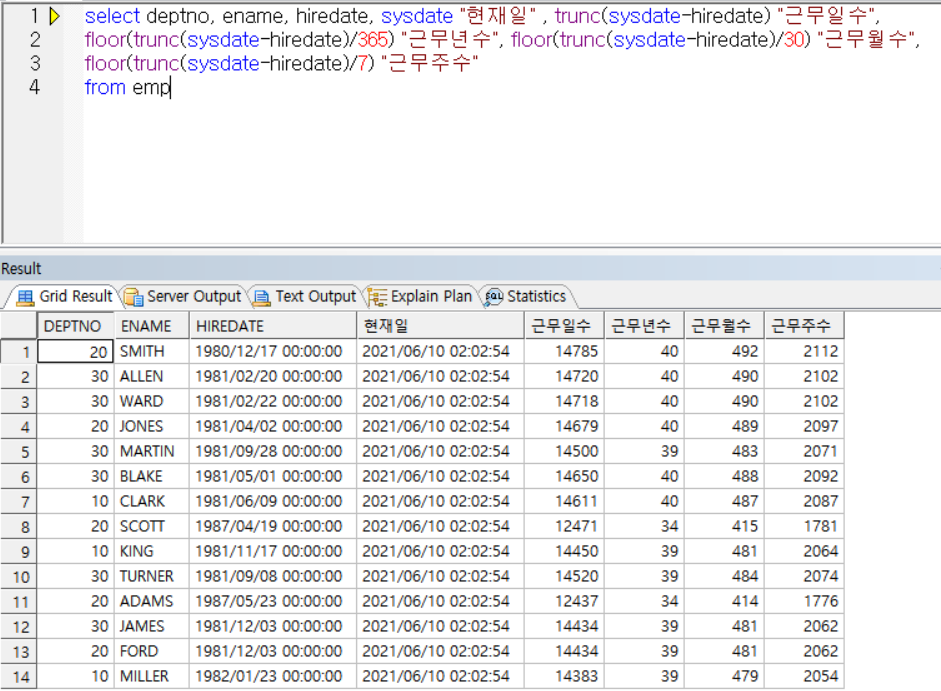Sort by the ENAME column header
The width and height of the screenshot is (941, 691).
point(152,326)
